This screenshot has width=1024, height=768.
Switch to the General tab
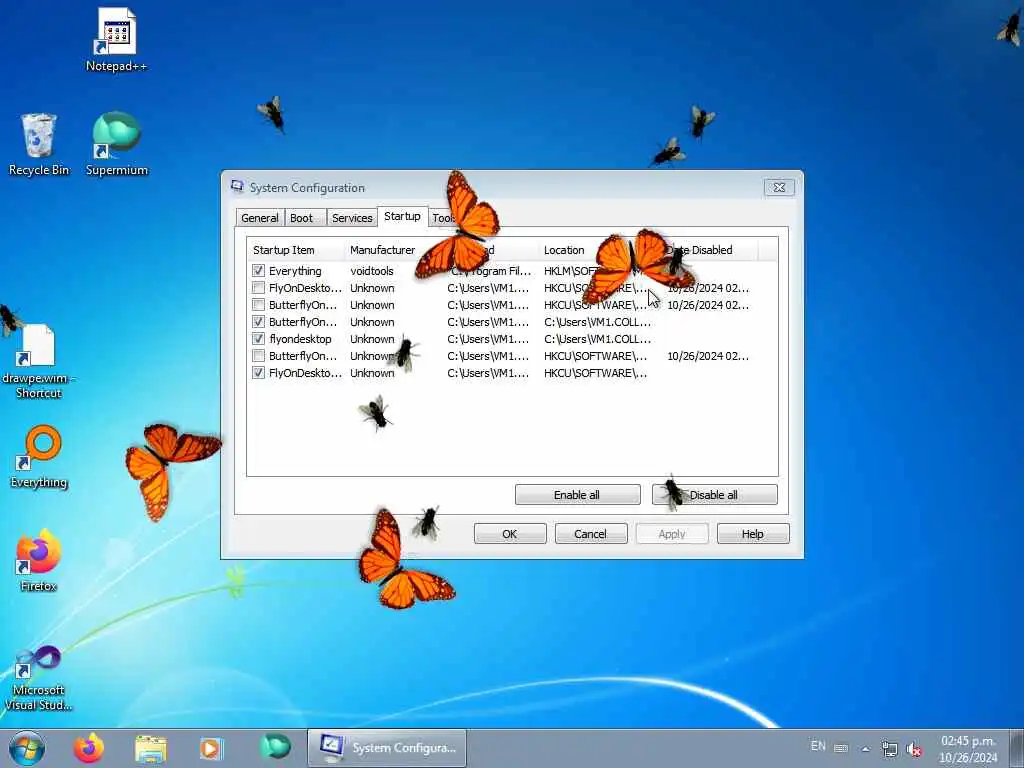click(260, 218)
